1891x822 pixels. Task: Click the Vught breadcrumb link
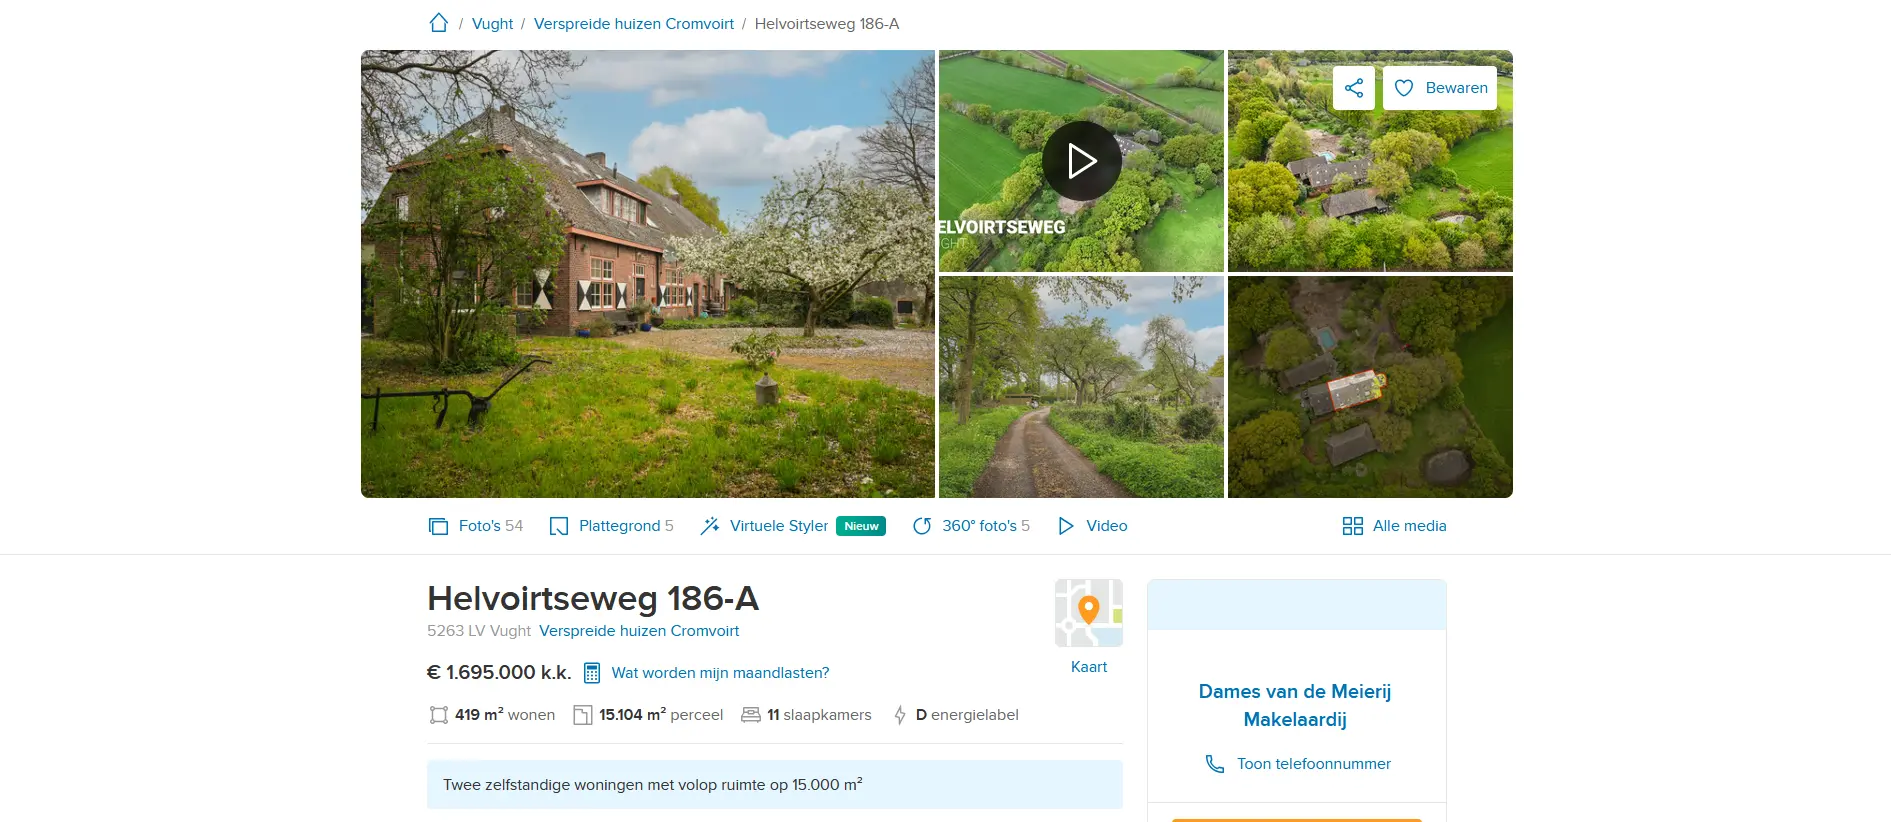(492, 24)
